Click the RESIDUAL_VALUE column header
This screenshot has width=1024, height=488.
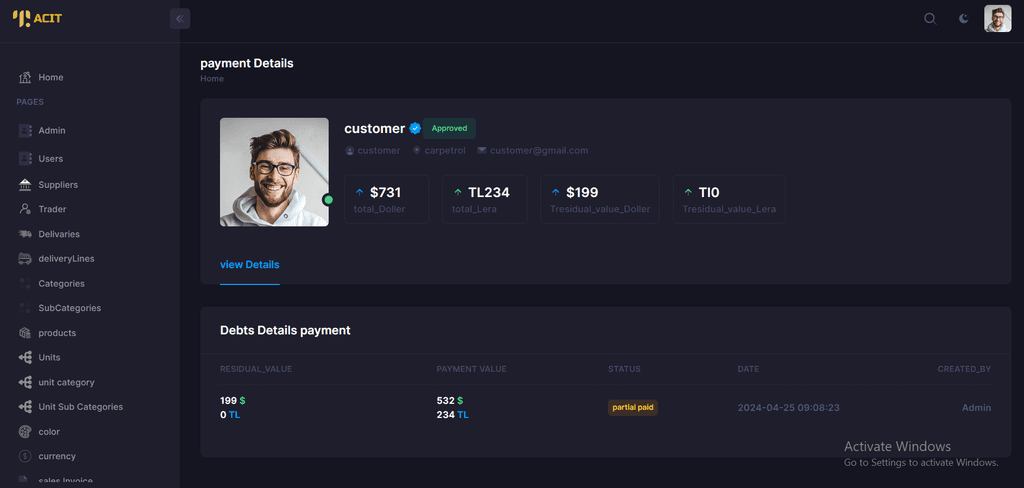[256, 369]
